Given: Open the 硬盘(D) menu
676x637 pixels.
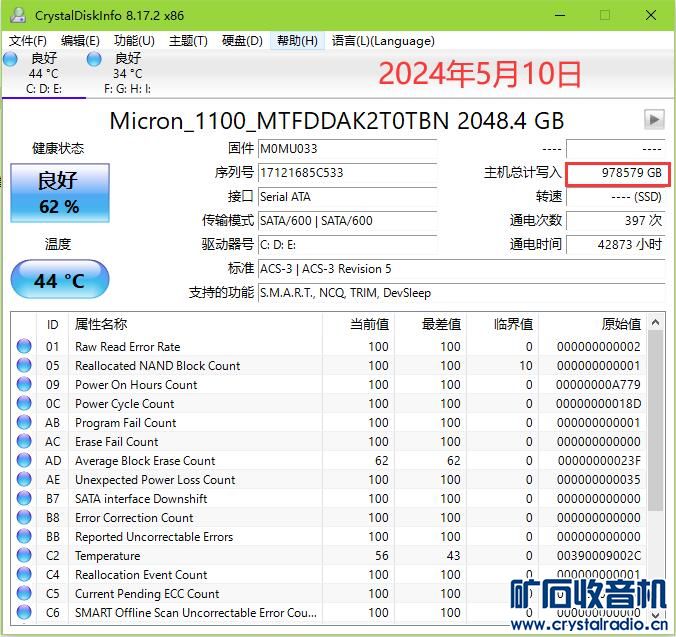Looking at the screenshot, I should point(242,41).
